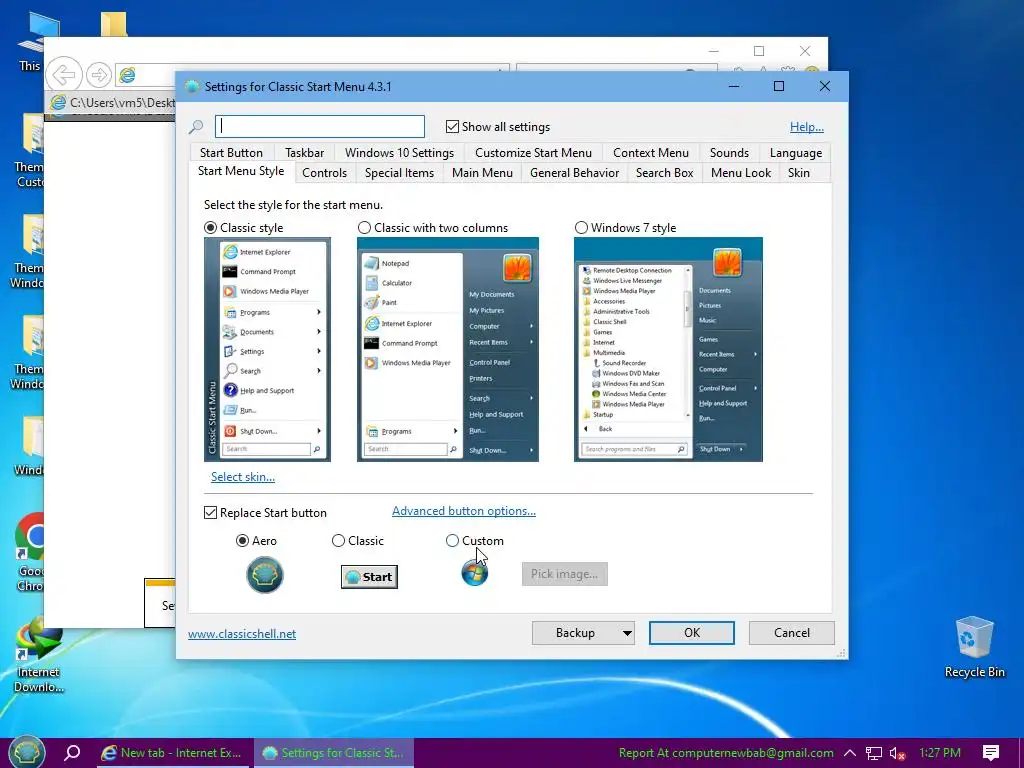Select the Aero button radio option
This screenshot has width=1024, height=768.
coord(242,541)
